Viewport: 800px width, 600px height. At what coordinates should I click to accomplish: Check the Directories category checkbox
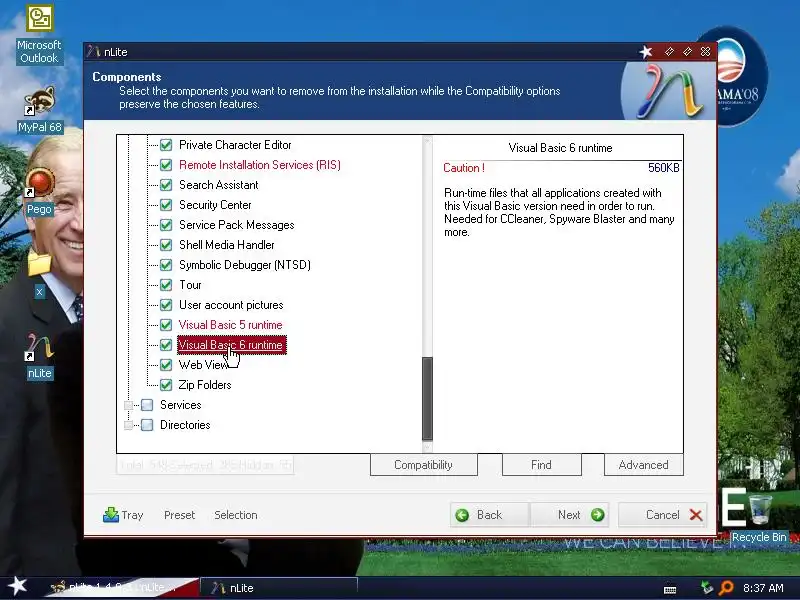[x=147, y=425]
